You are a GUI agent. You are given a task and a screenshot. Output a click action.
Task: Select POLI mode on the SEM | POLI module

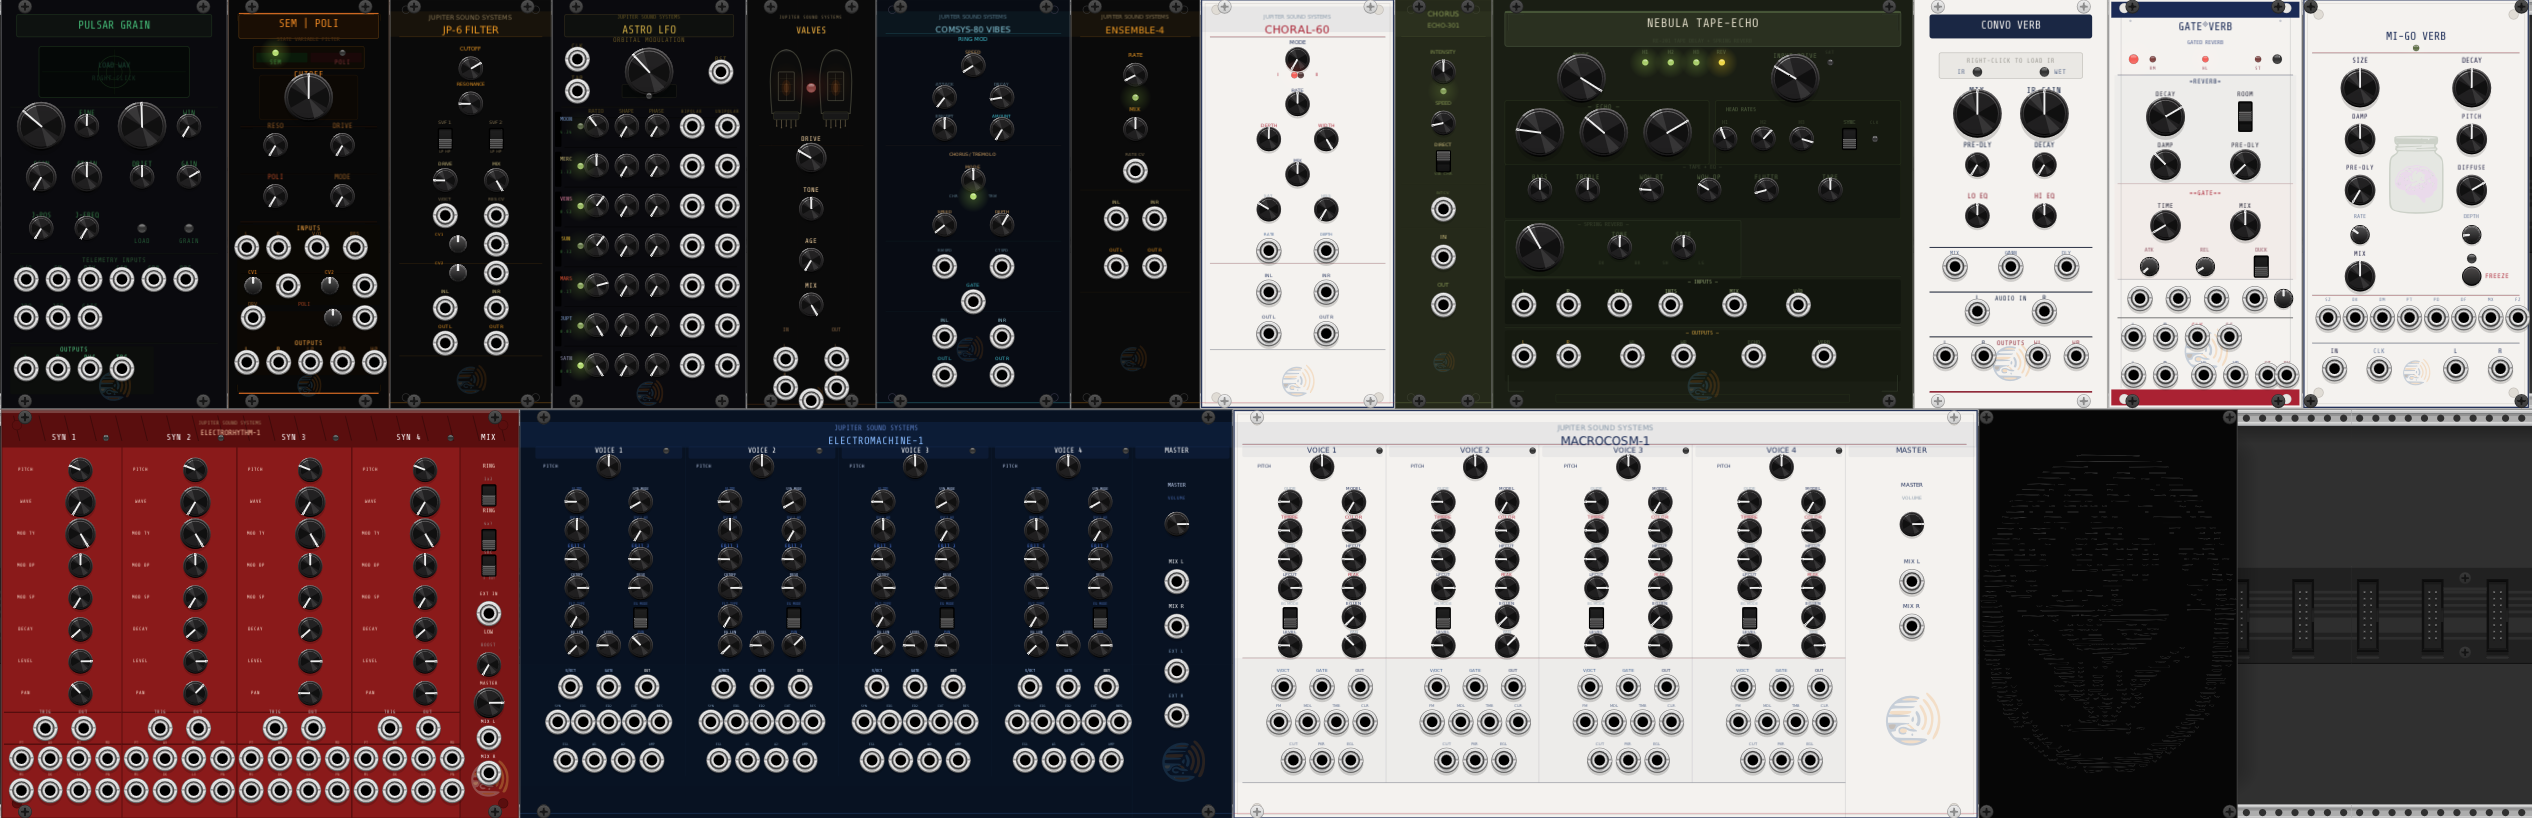pos(342,53)
